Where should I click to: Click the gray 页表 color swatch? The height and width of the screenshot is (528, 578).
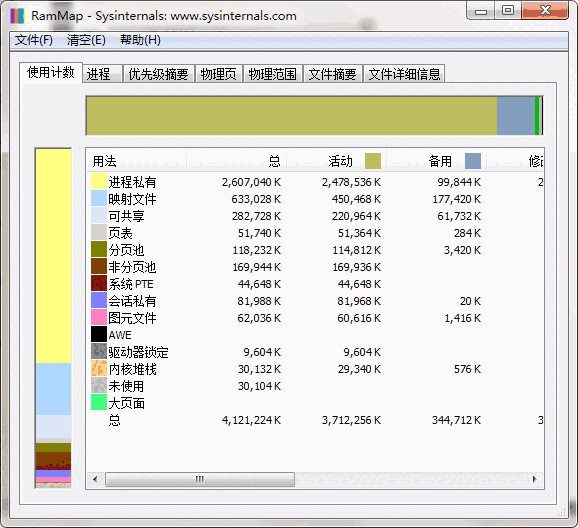click(x=99, y=232)
